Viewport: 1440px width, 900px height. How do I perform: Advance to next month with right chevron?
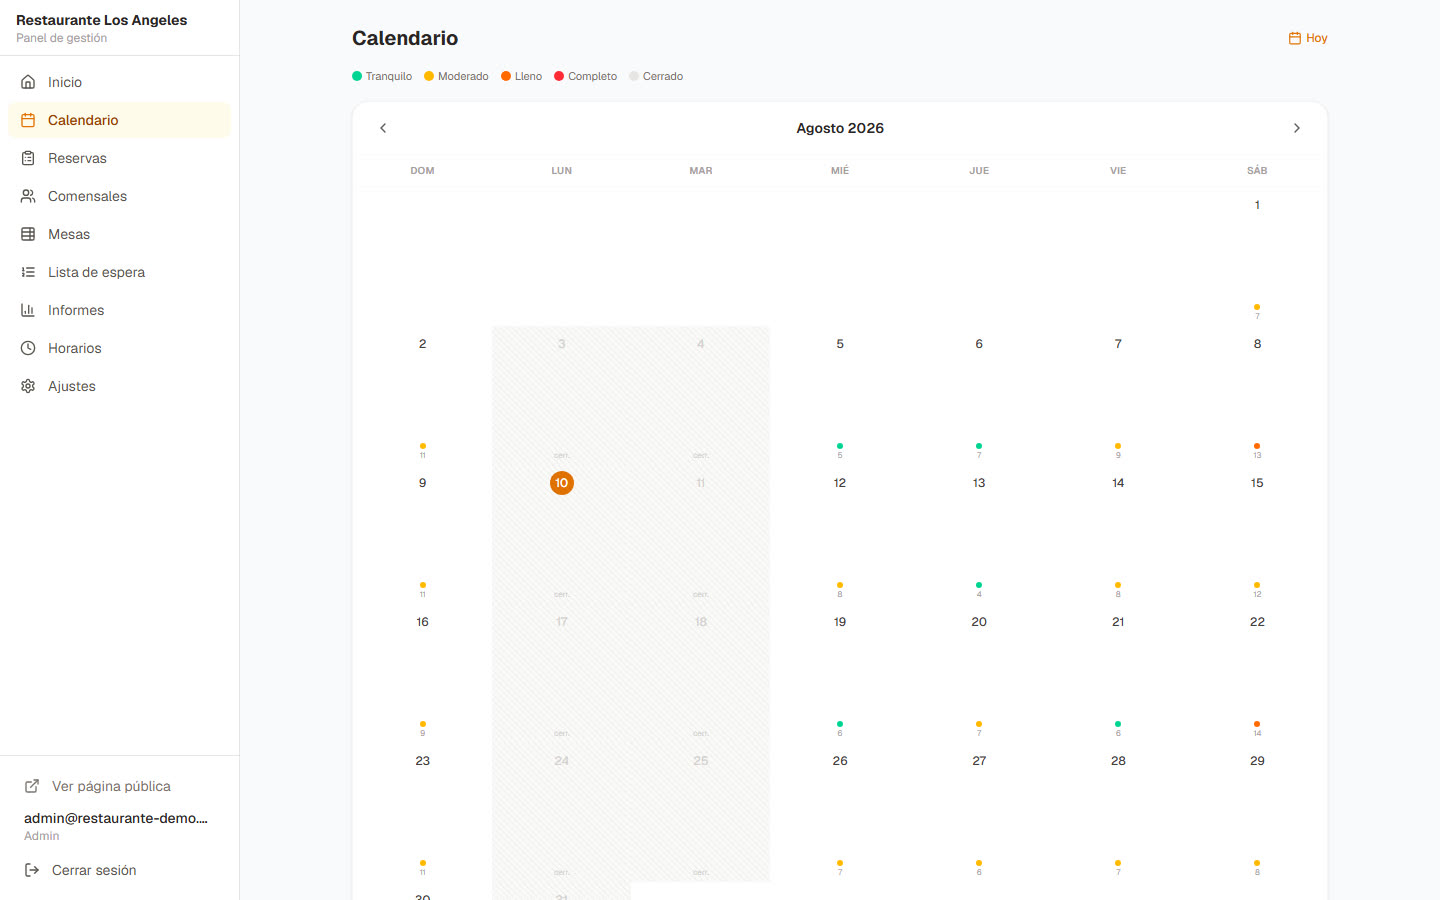1297,128
